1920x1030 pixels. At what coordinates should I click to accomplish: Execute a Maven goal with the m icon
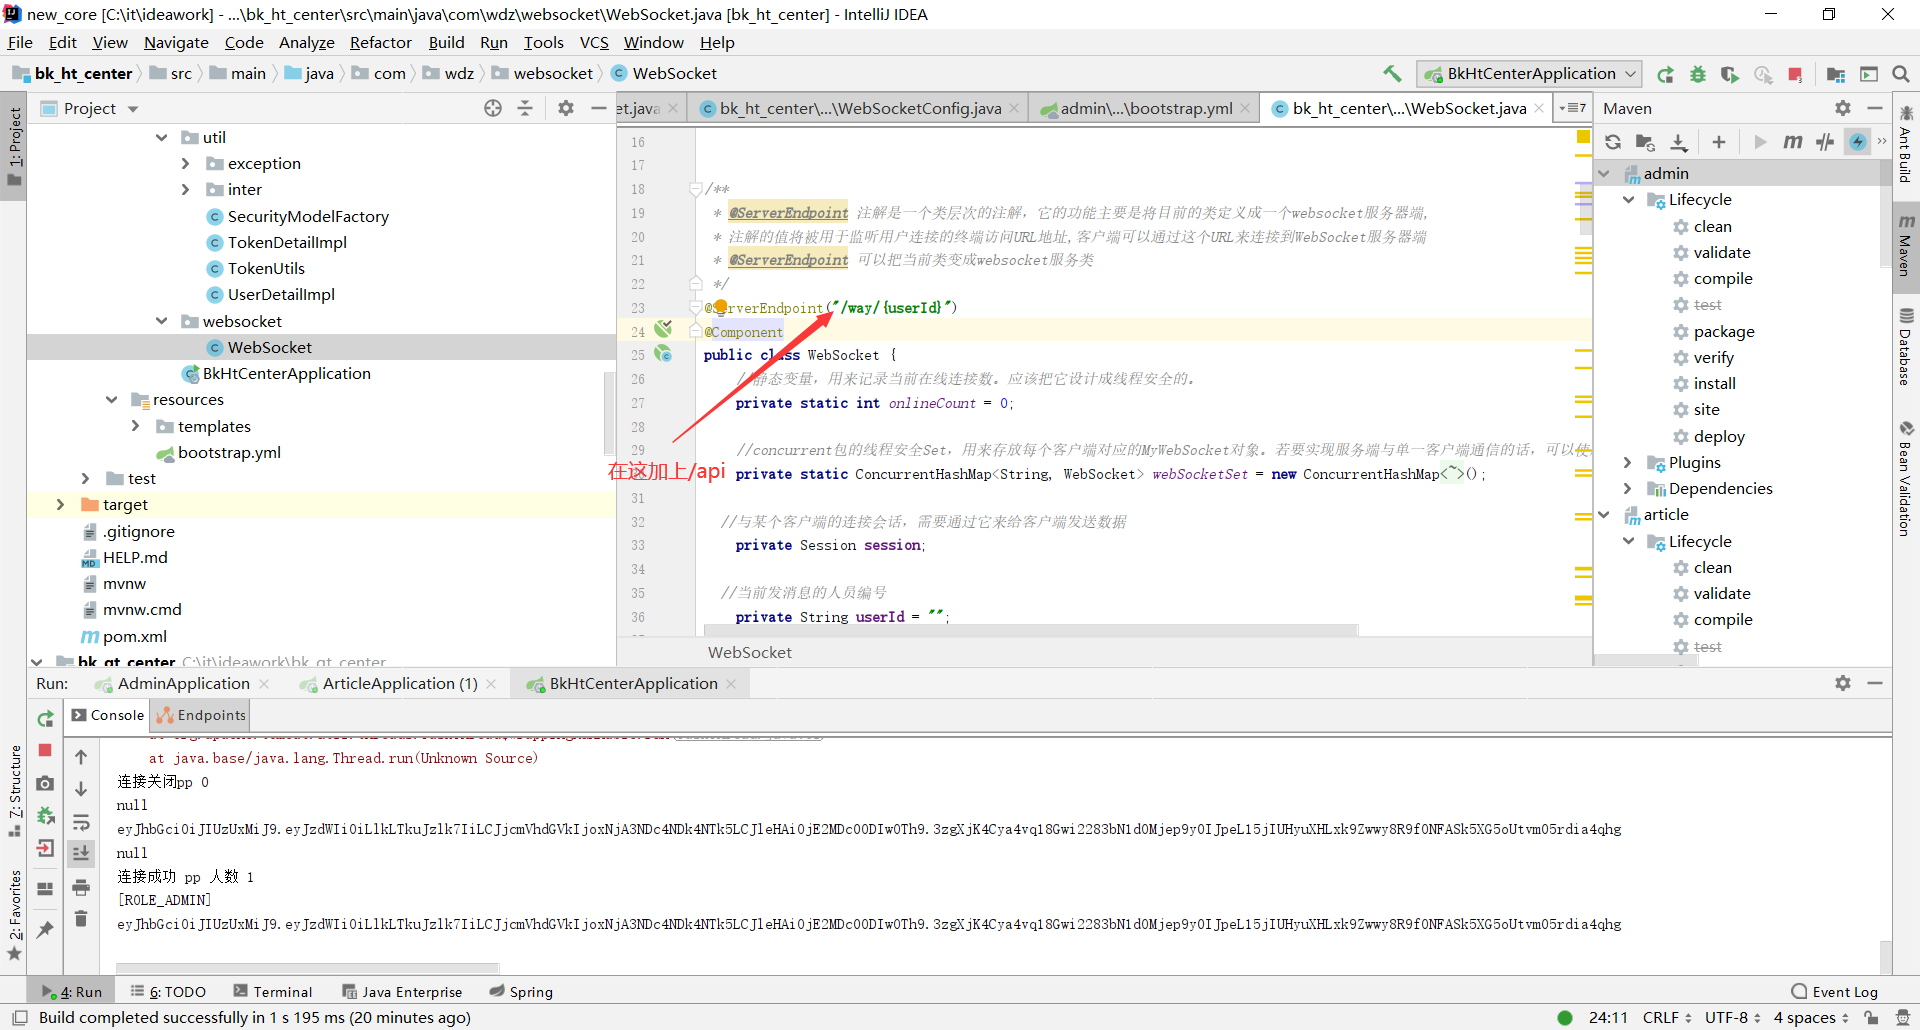coord(1793,142)
